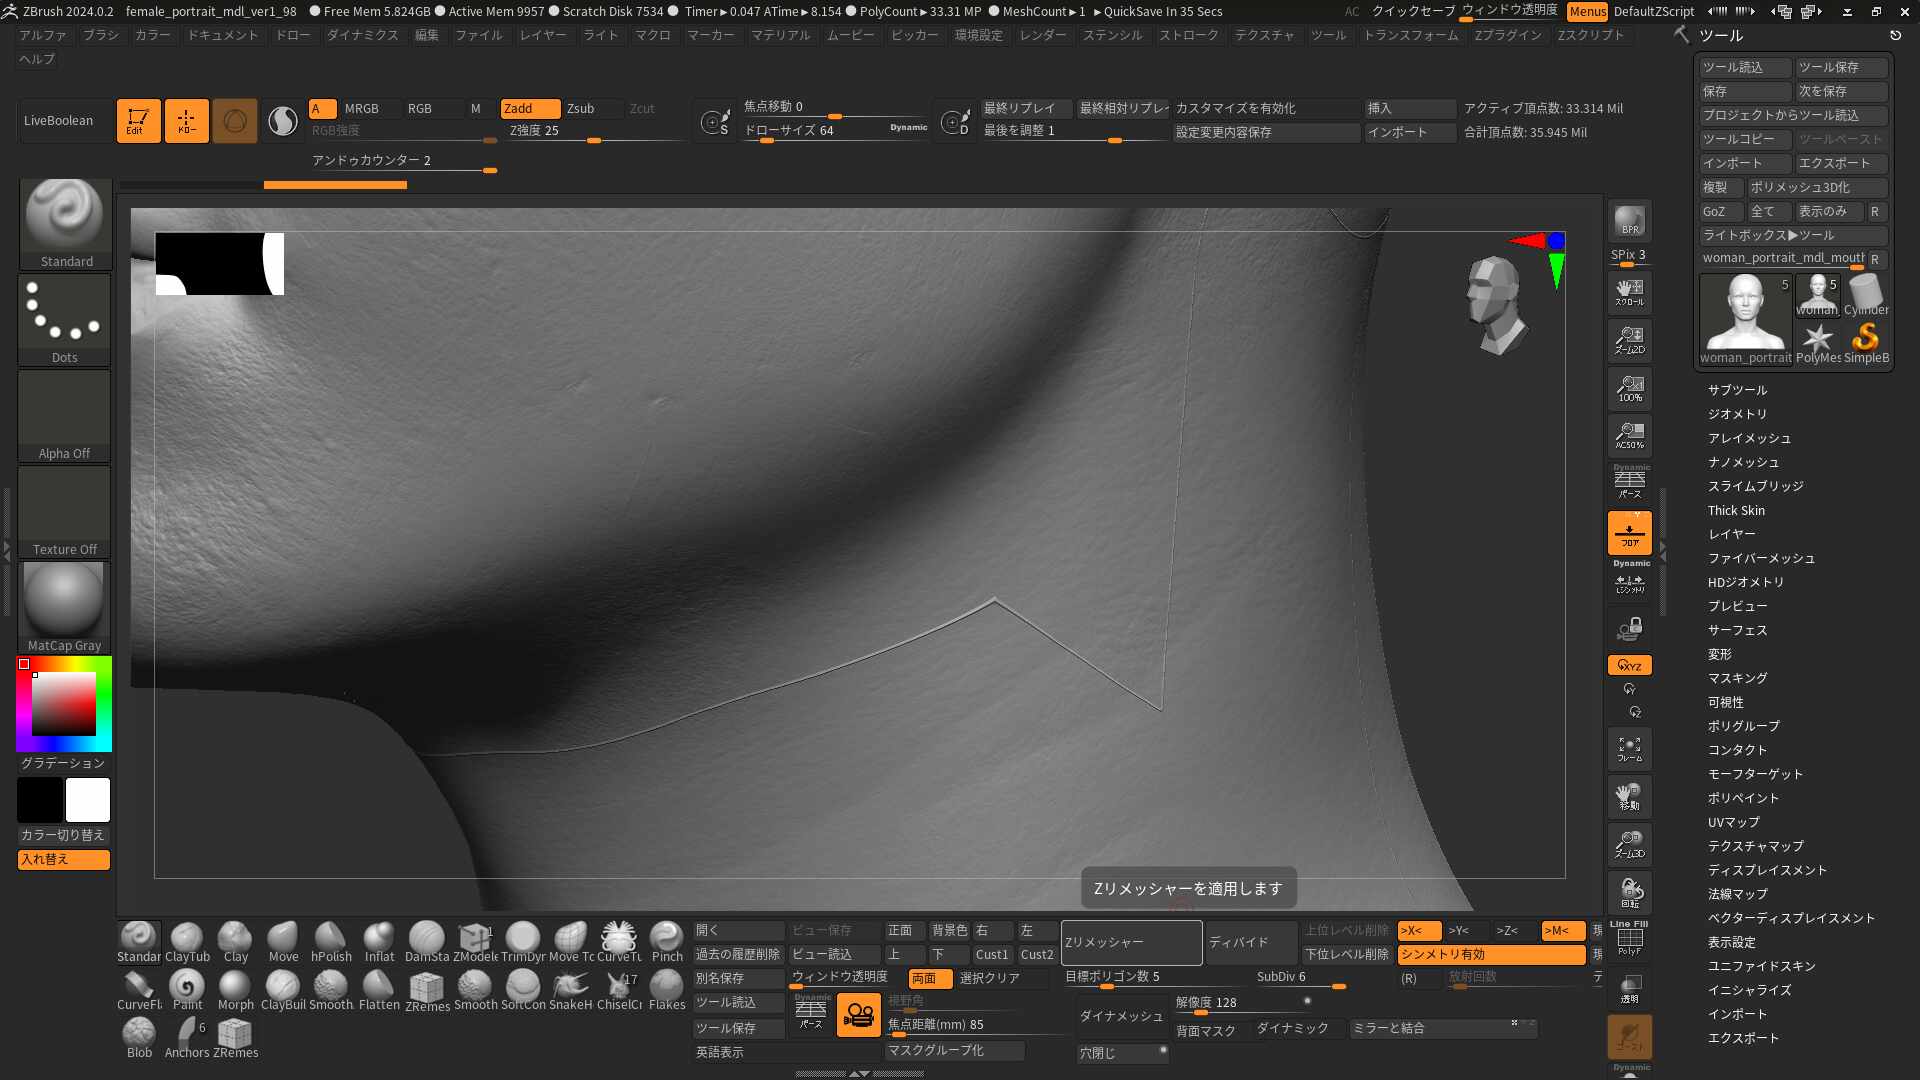Pick a color from the gradient color picker
Image resolution: width=1920 pixels, height=1080 pixels.
(x=64, y=703)
